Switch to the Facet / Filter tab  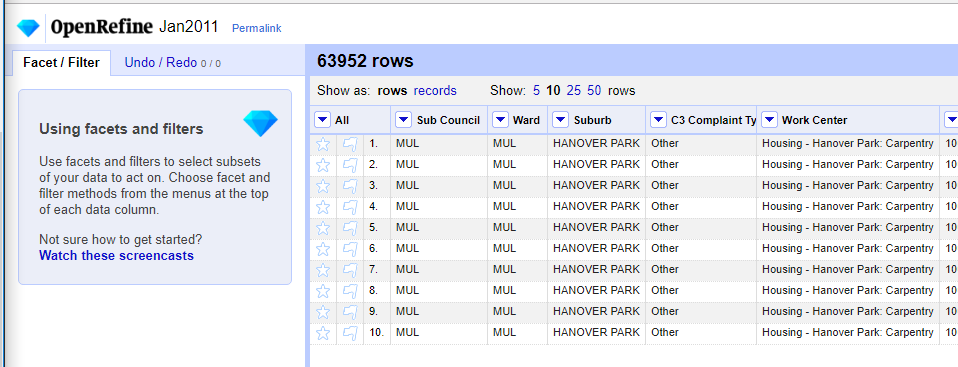(x=61, y=62)
